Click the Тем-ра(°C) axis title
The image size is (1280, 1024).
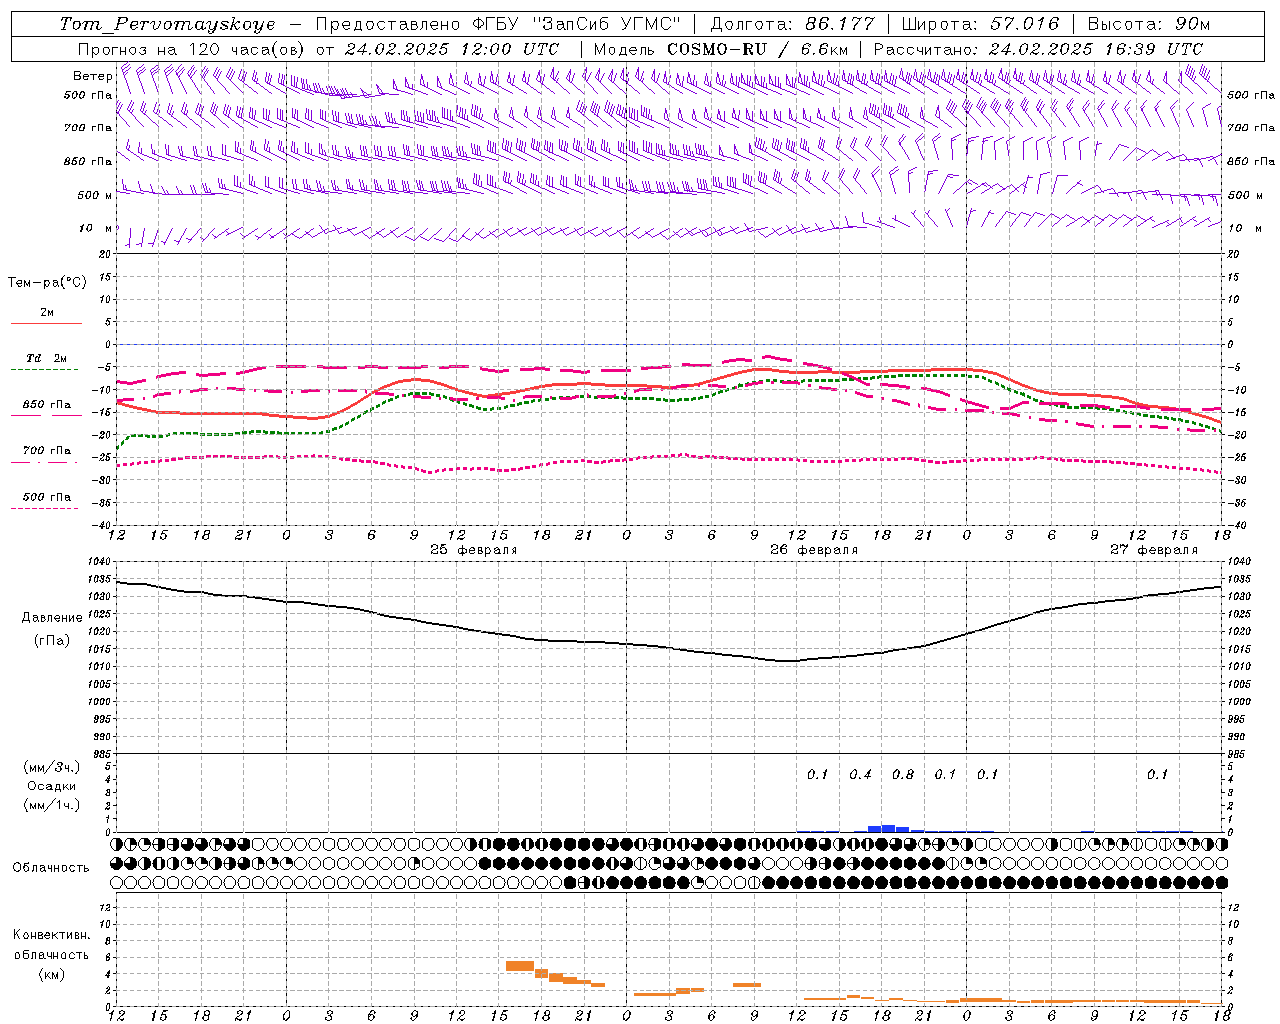click(x=47, y=283)
